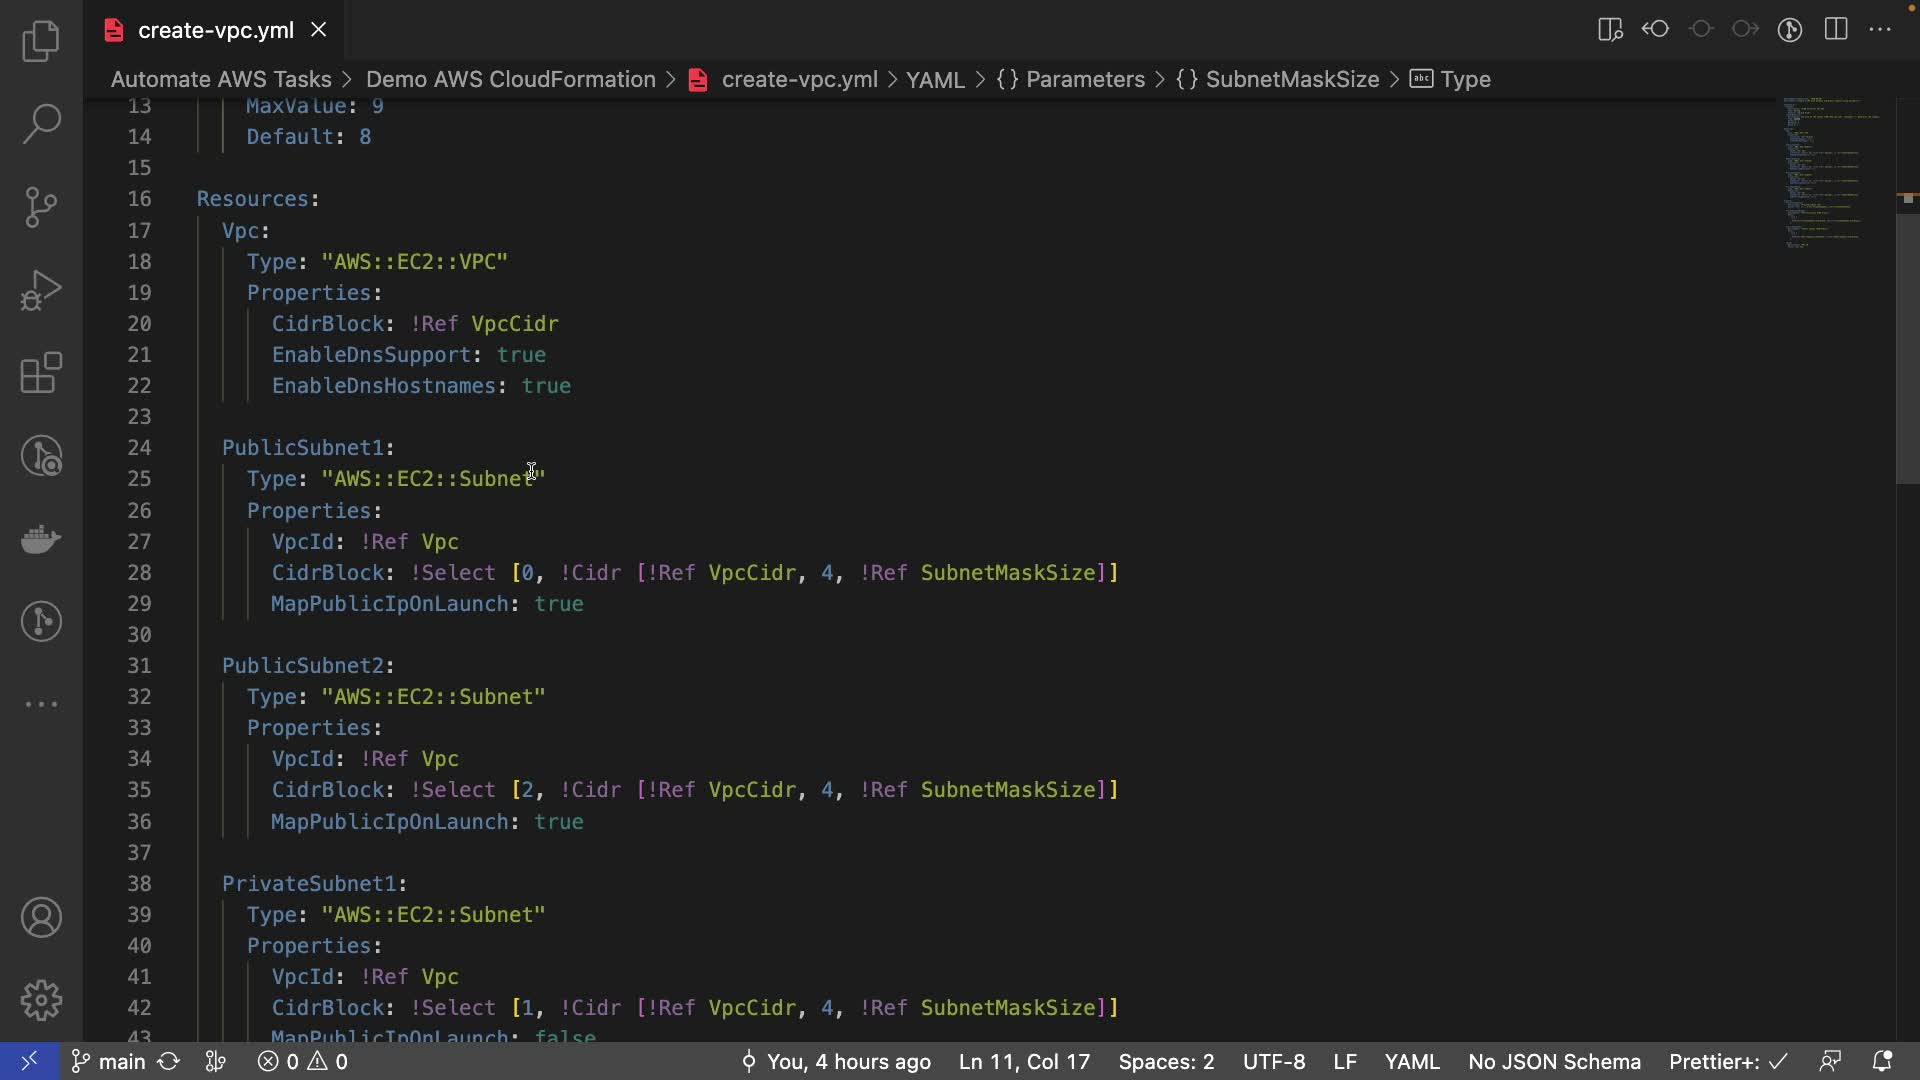Click Split Editor Right icon
Viewport: 1920px width, 1080px height.
point(1836,30)
